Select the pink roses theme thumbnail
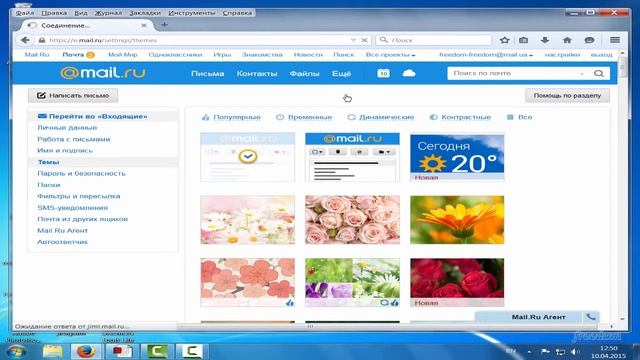Viewport: 640px width, 360px height. [352, 220]
